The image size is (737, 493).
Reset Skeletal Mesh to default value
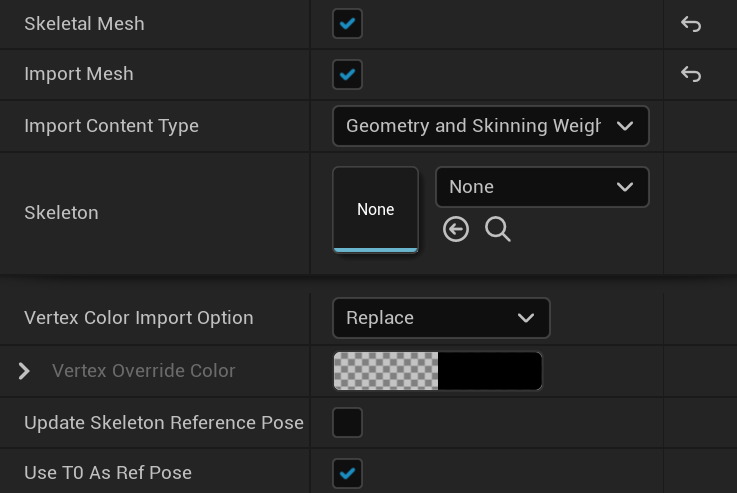(690, 24)
